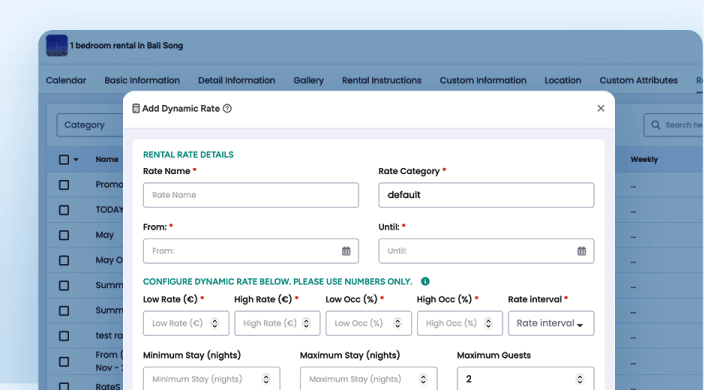
Task: Click the search magnifier icon
Action: click(x=656, y=125)
